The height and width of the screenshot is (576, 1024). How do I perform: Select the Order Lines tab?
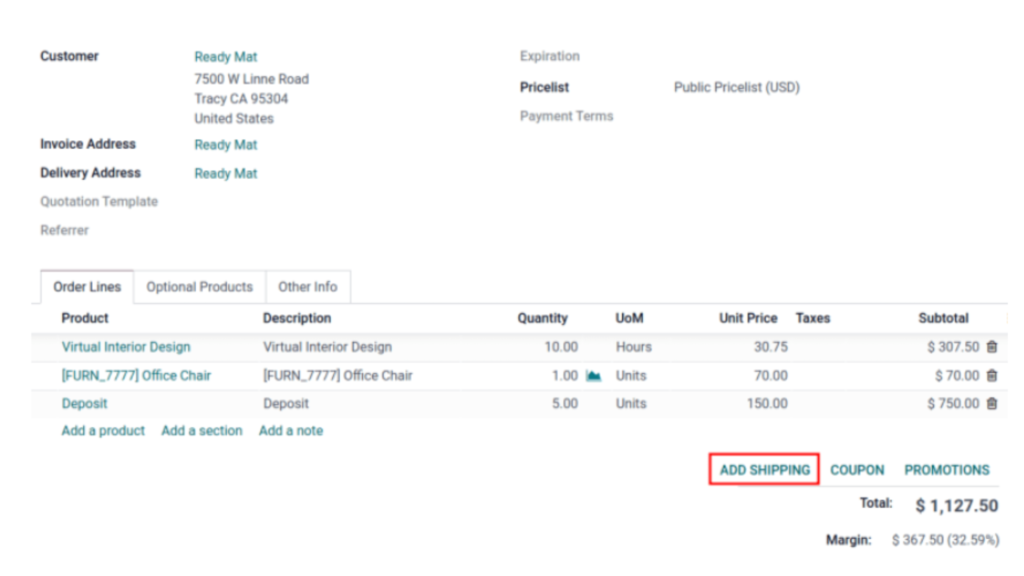[x=87, y=287]
